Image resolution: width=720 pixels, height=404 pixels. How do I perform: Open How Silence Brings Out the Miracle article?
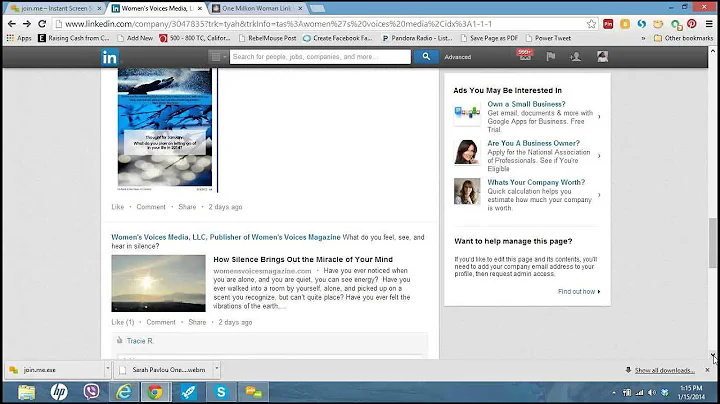(303, 259)
